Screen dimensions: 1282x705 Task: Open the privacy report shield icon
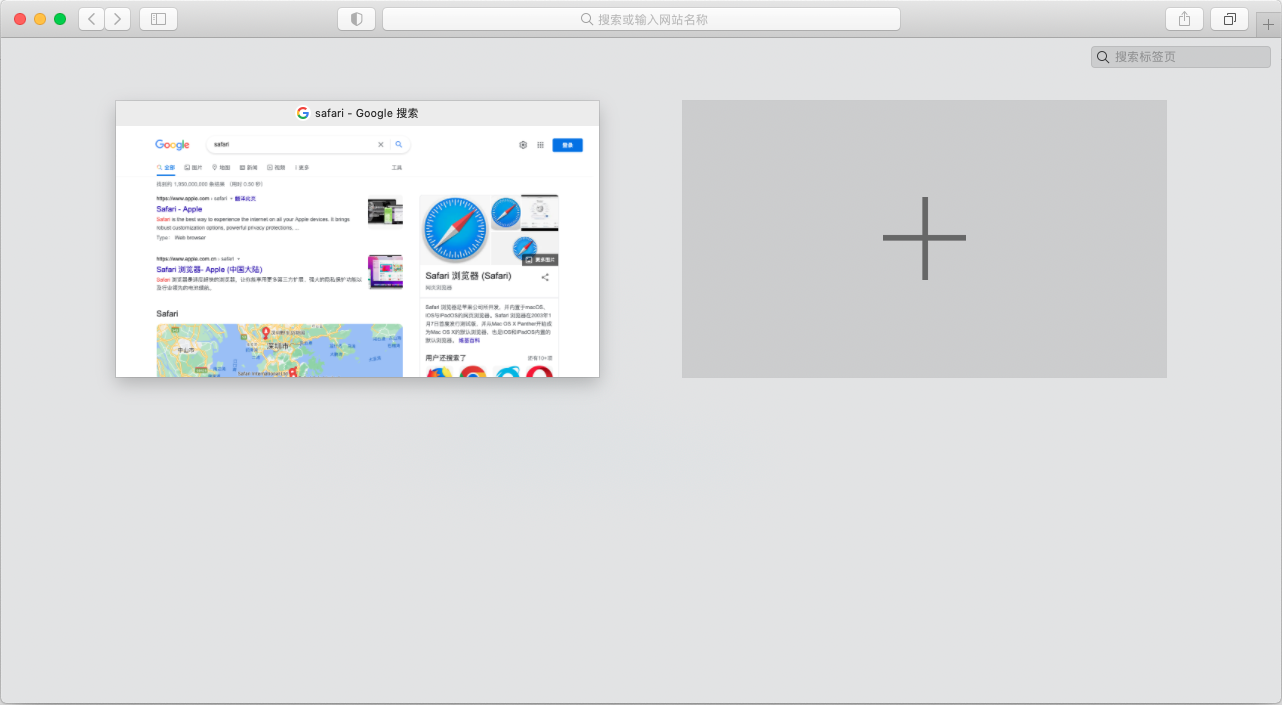pyautogui.click(x=356, y=19)
